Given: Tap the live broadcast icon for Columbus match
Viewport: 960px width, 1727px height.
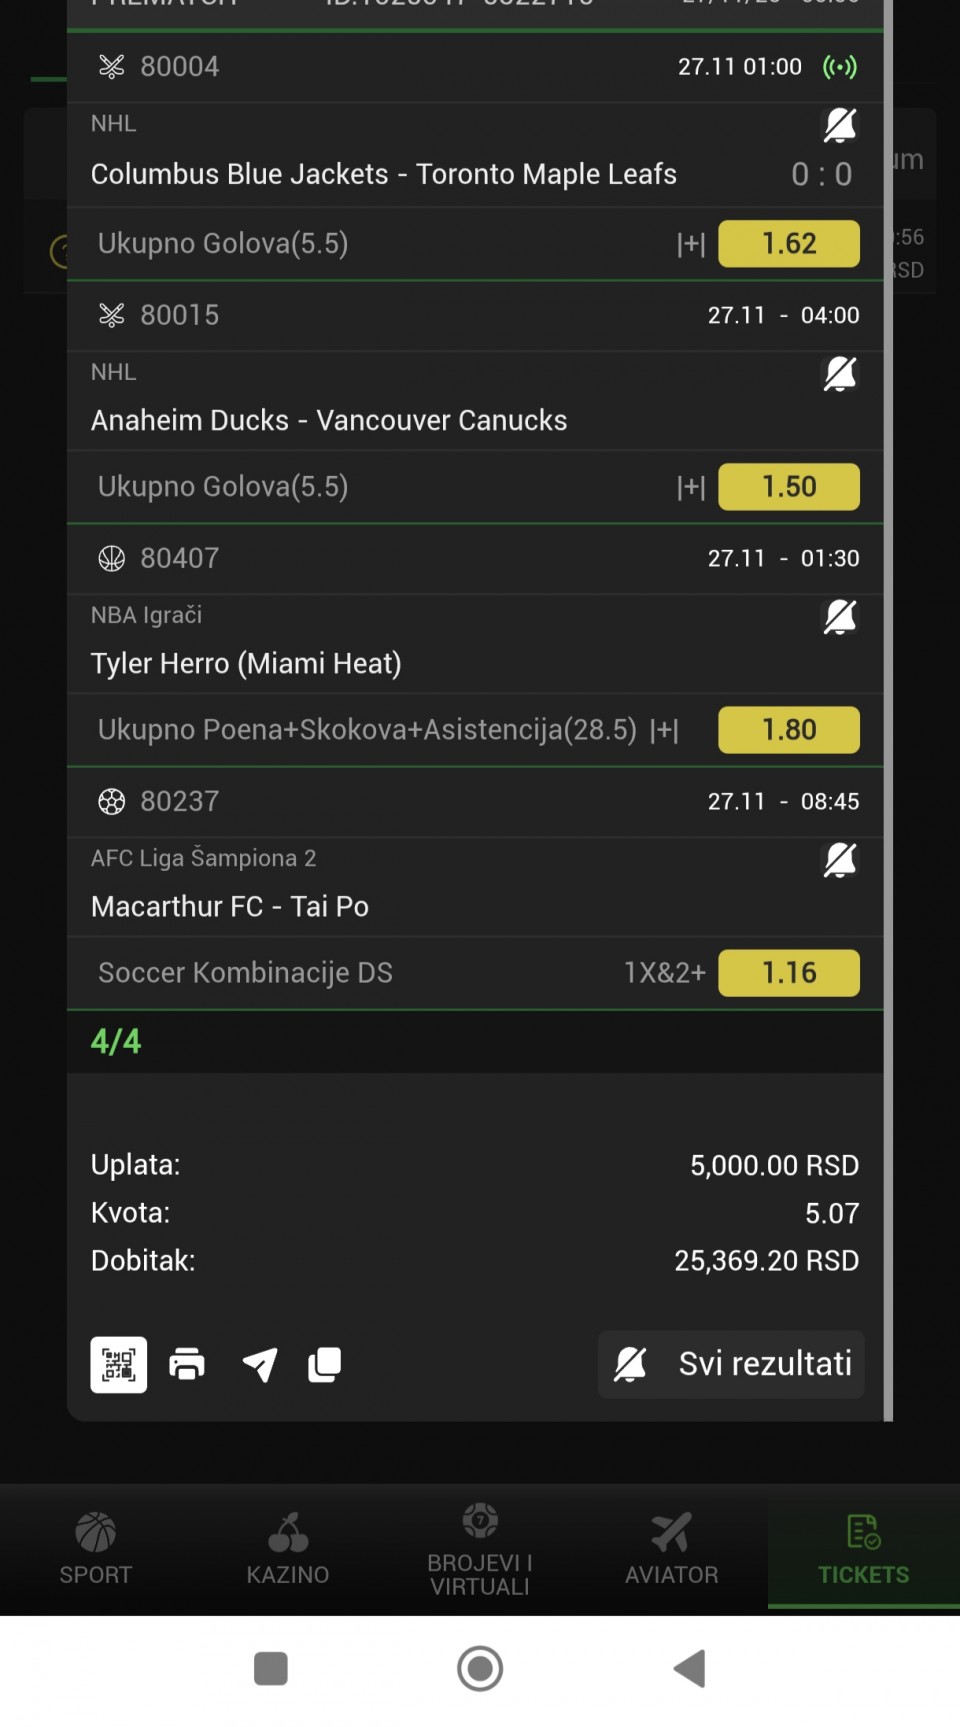Looking at the screenshot, I should 839,67.
